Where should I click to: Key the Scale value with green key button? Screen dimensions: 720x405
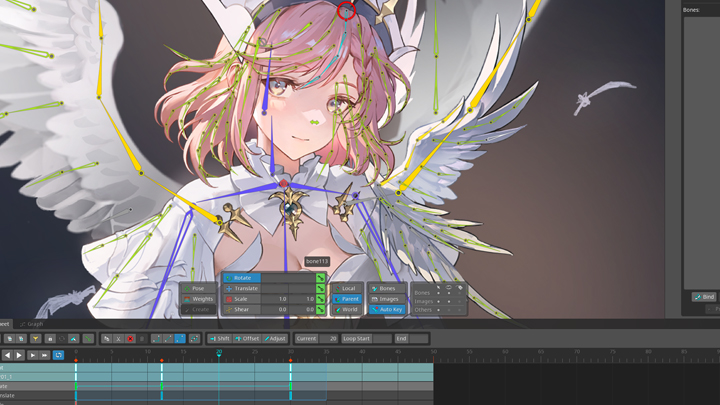pyautogui.click(x=321, y=299)
